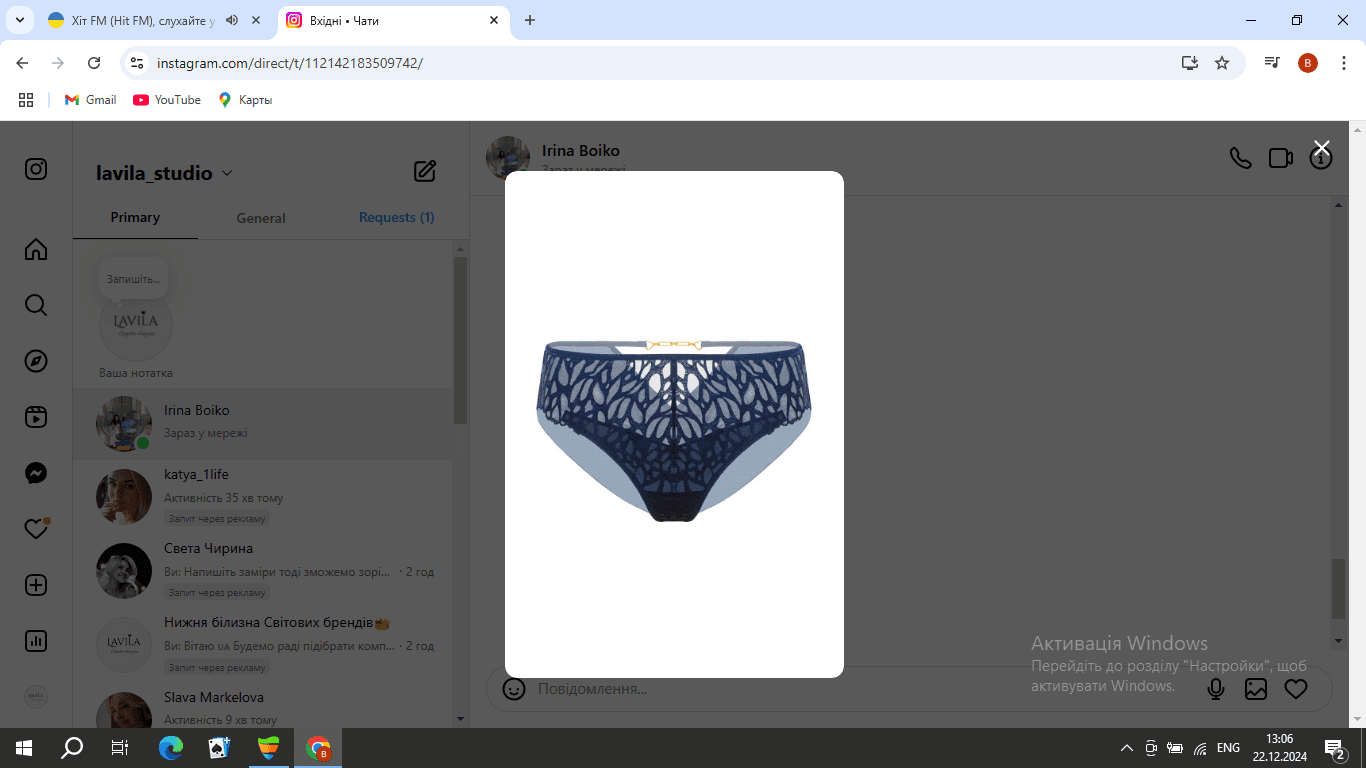Bookmark this page with star icon

pyautogui.click(x=1222, y=63)
